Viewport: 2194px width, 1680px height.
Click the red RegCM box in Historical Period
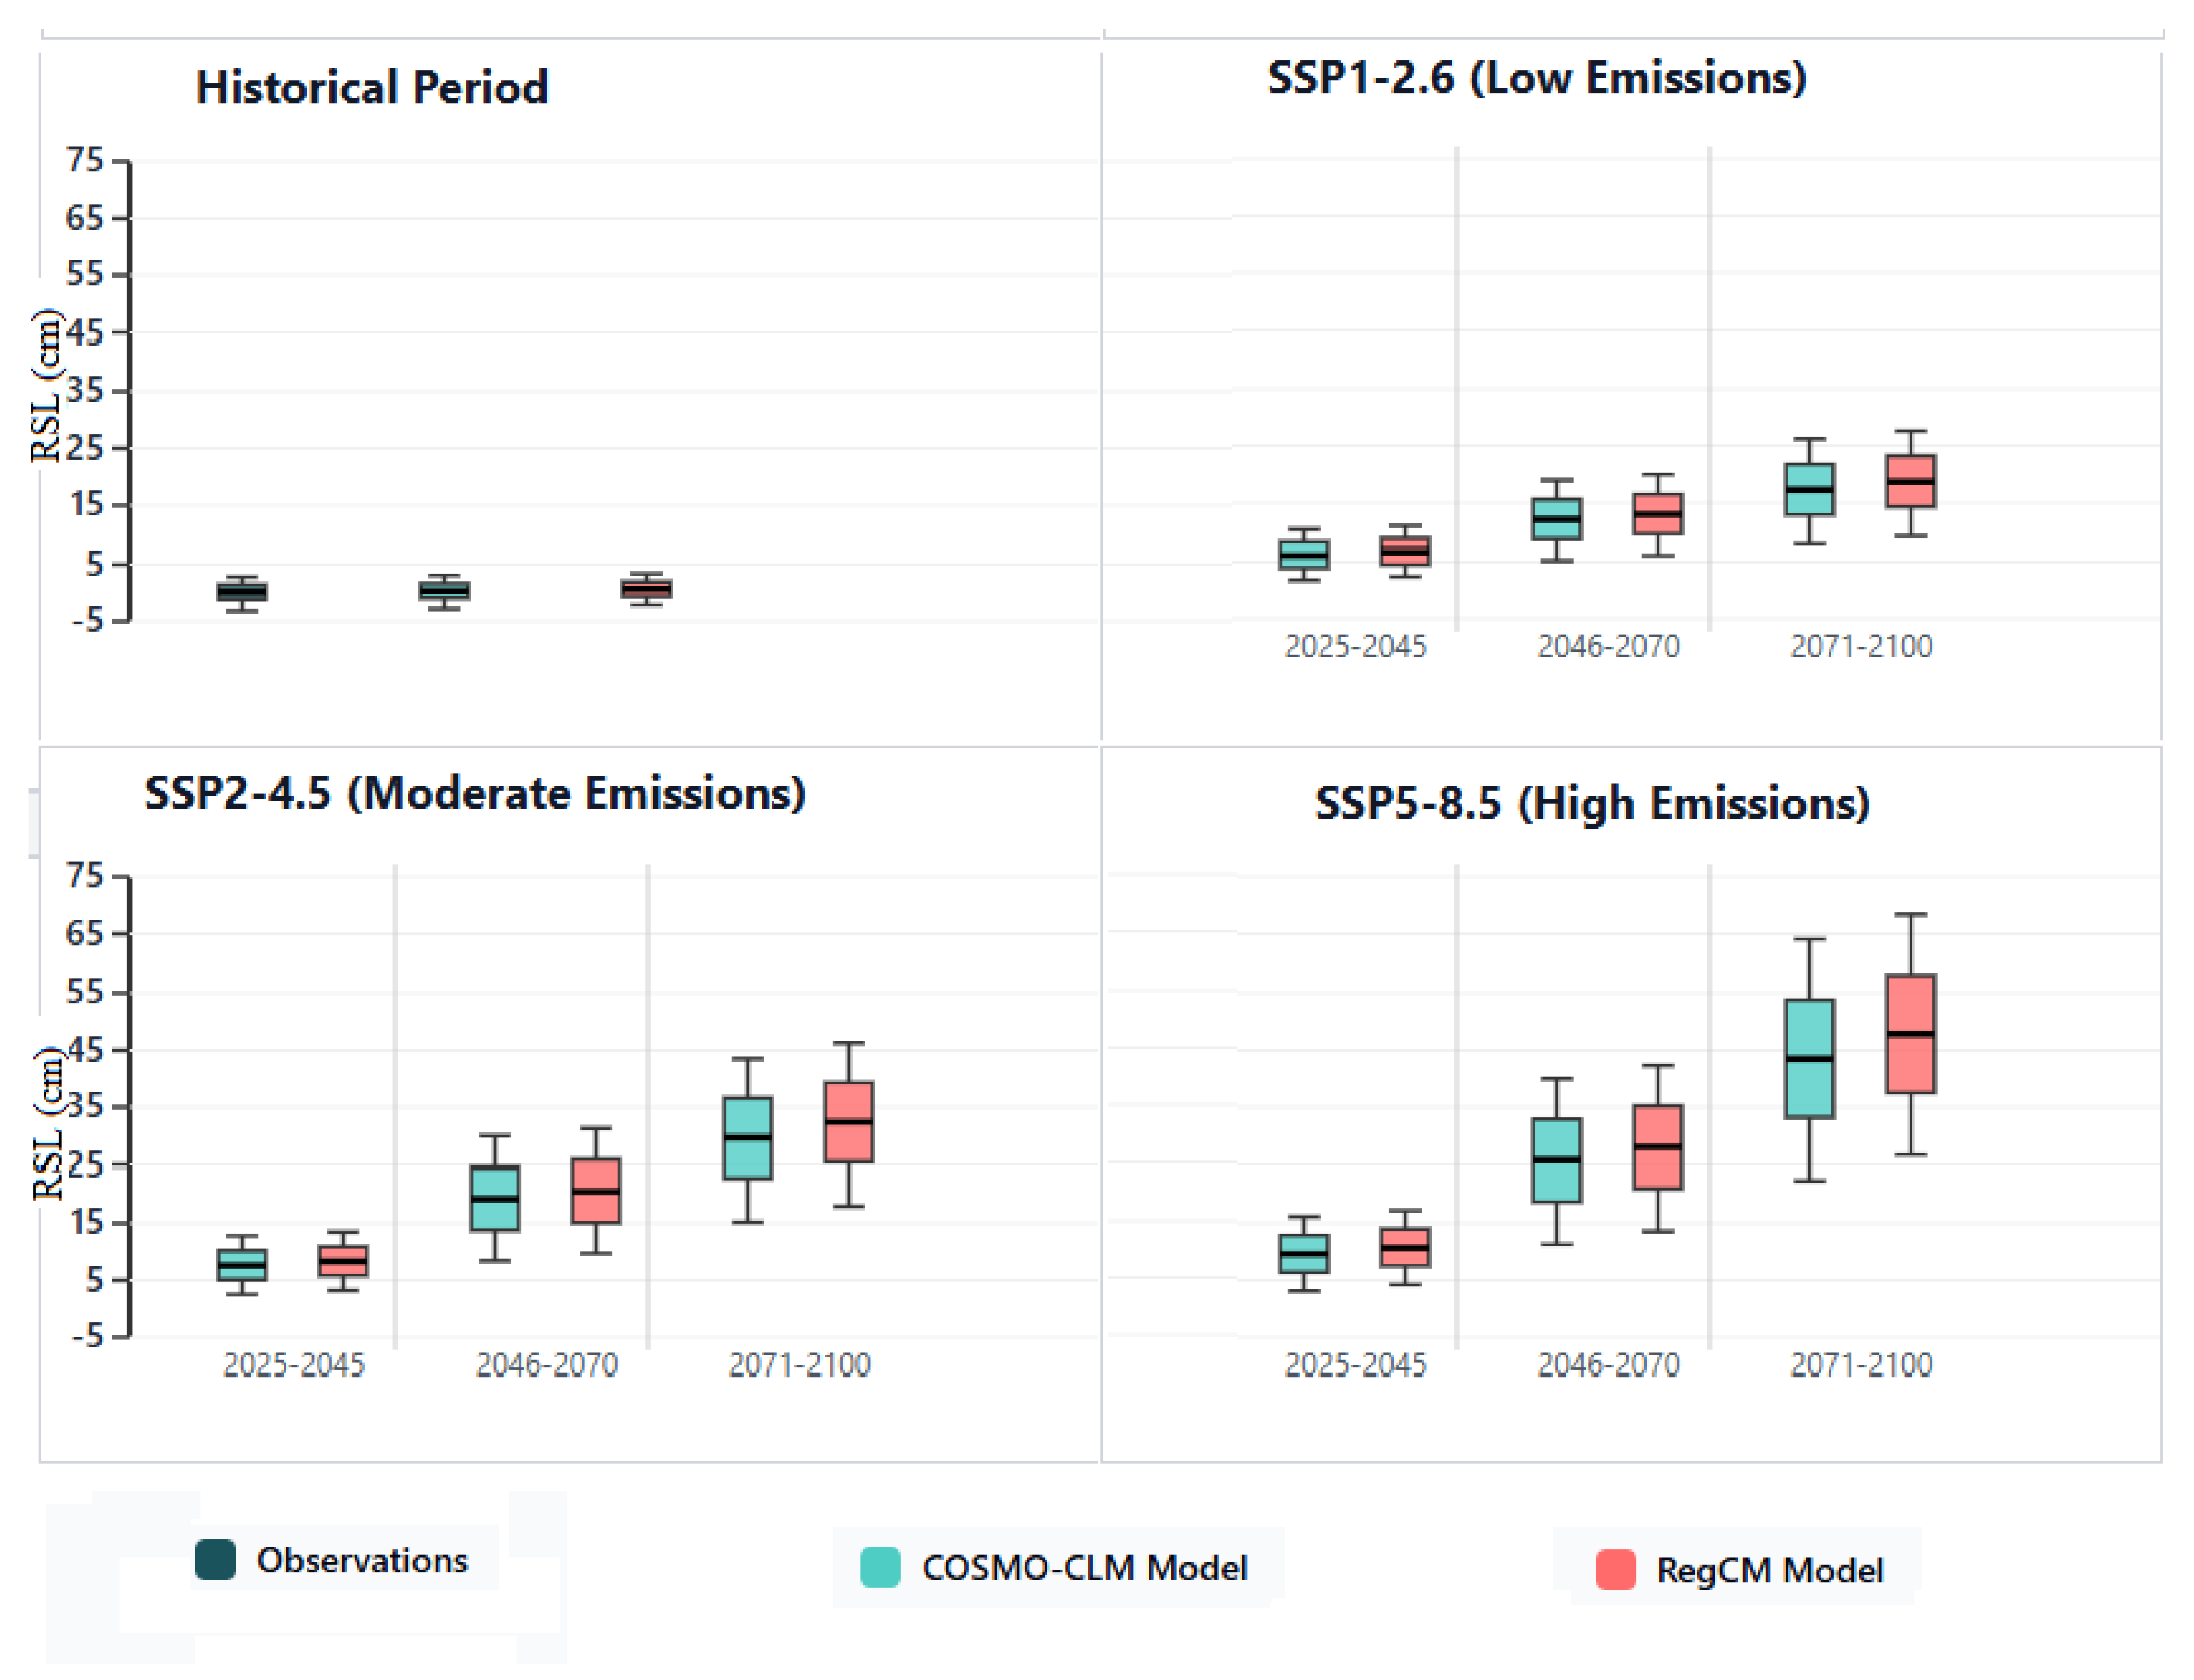(646, 589)
